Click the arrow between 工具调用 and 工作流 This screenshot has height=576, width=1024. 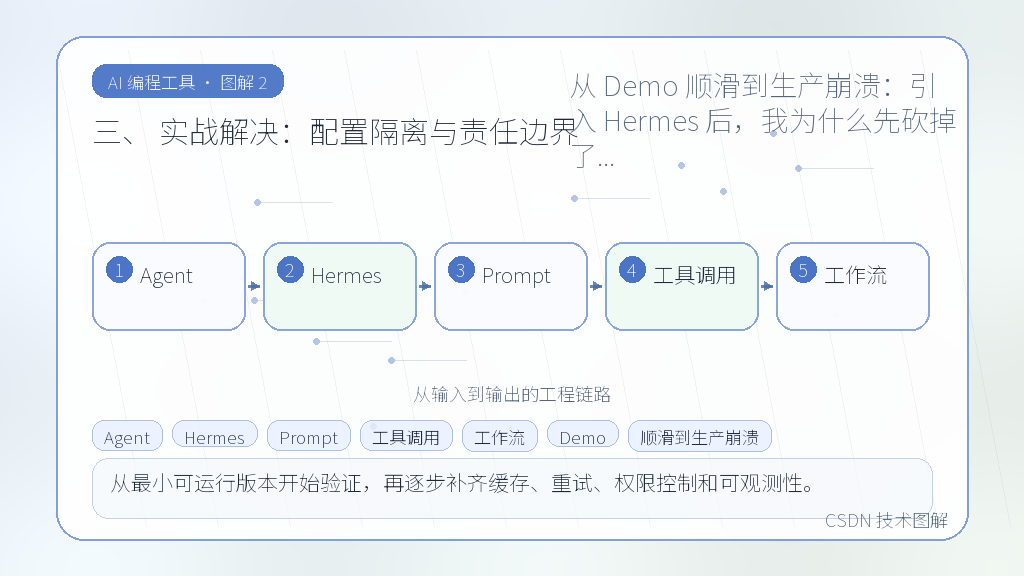767,286
